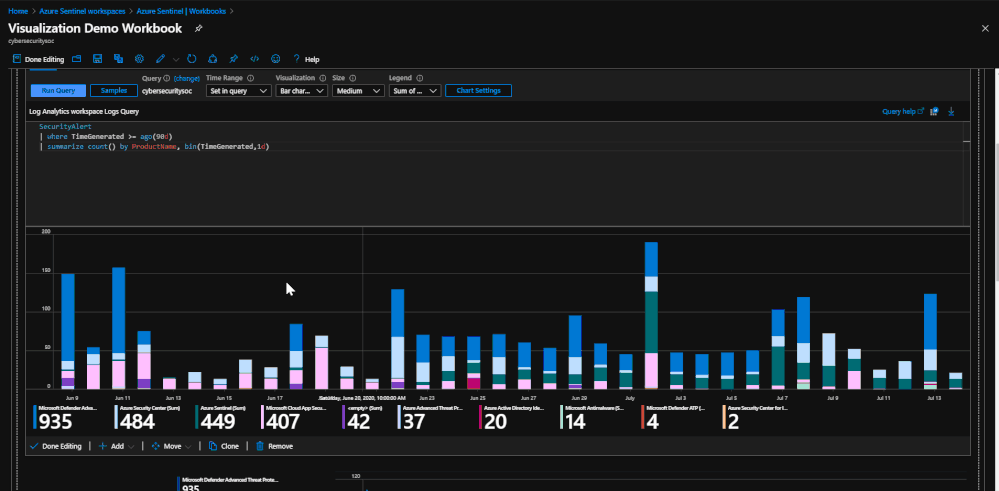Image resolution: width=999 pixels, height=491 pixels.
Task: Click the Clone button
Action: click(224, 446)
